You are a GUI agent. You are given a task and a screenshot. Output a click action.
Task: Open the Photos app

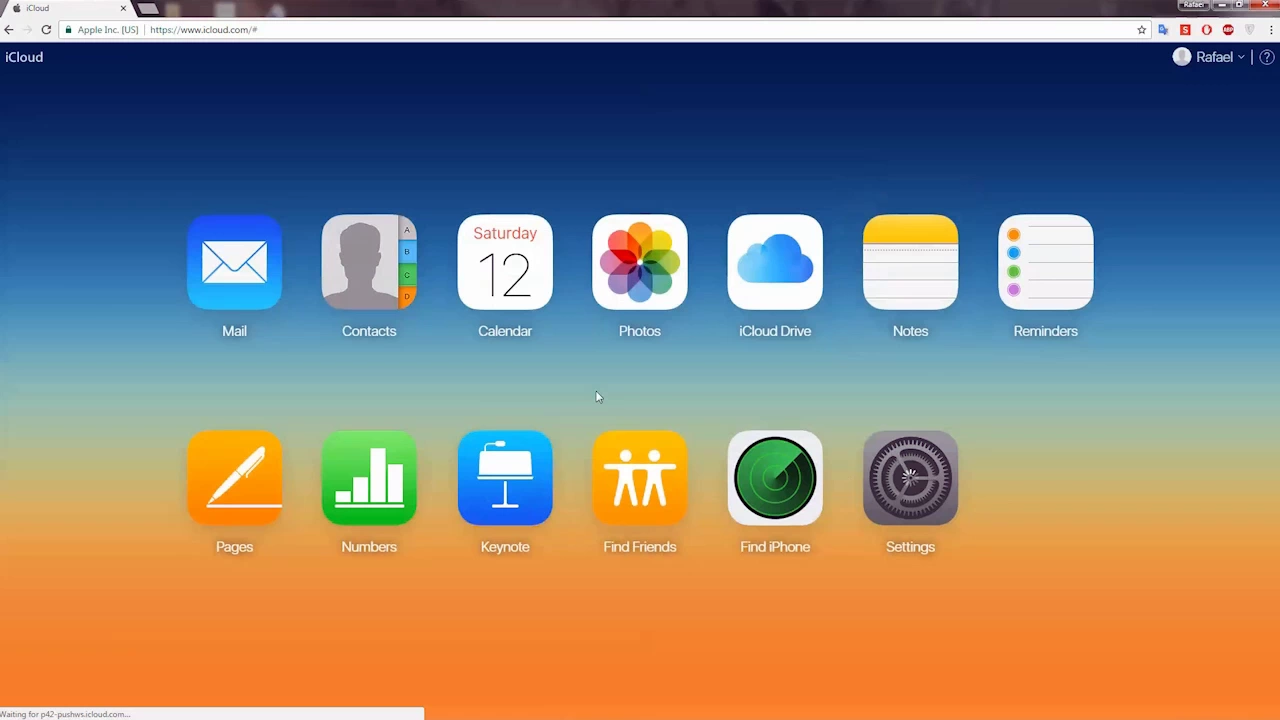(x=640, y=262)
